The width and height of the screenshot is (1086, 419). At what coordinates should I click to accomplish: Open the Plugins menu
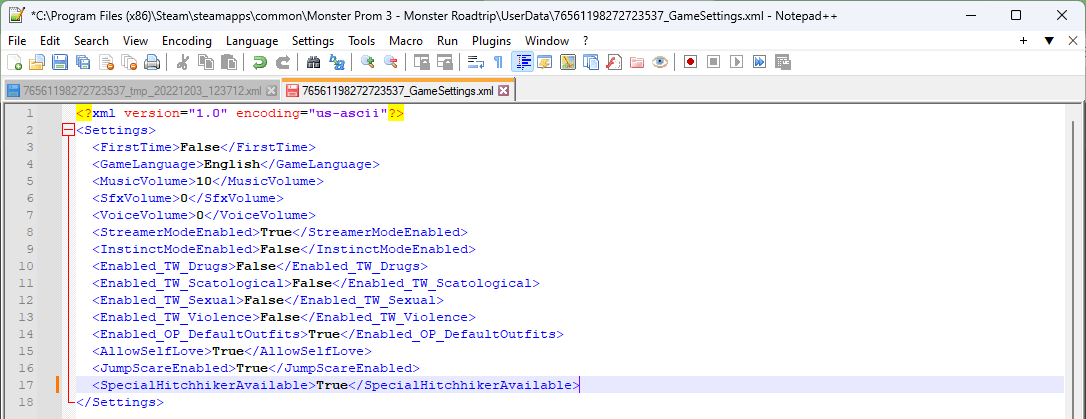(492, 41)
